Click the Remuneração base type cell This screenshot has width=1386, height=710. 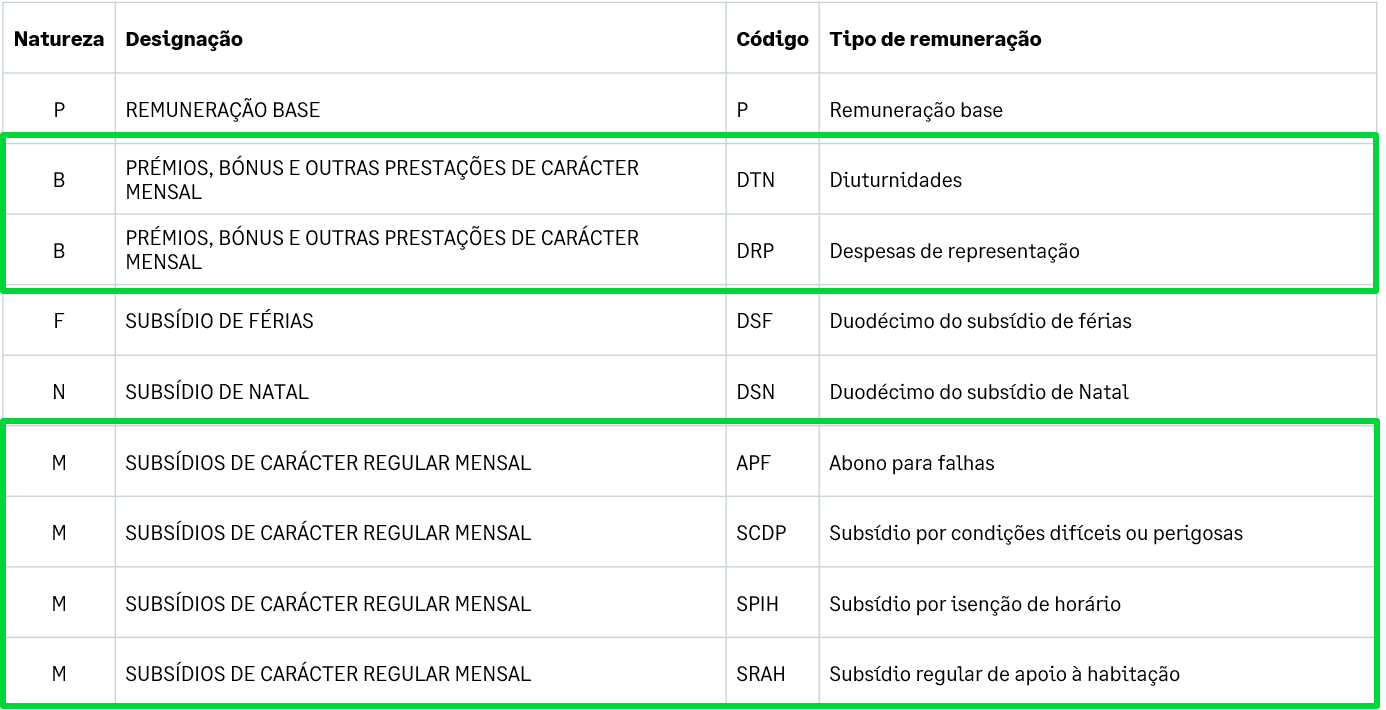[x=1098, y=110]
